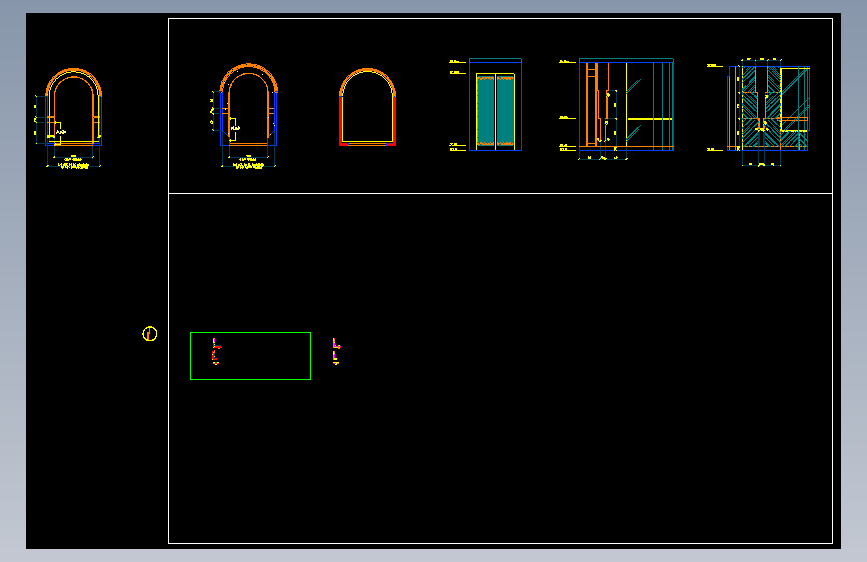This screenshot has height=562, width=867.
Task: Click the green rectangle outline
Action: 250,356
